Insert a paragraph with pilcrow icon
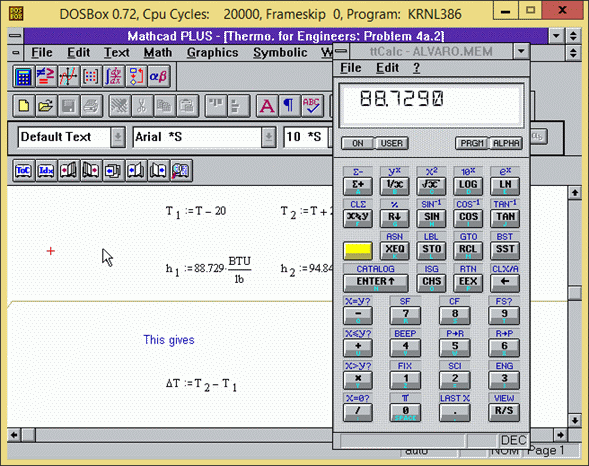The height and width of the screenshot is (466, 589). 289,106
